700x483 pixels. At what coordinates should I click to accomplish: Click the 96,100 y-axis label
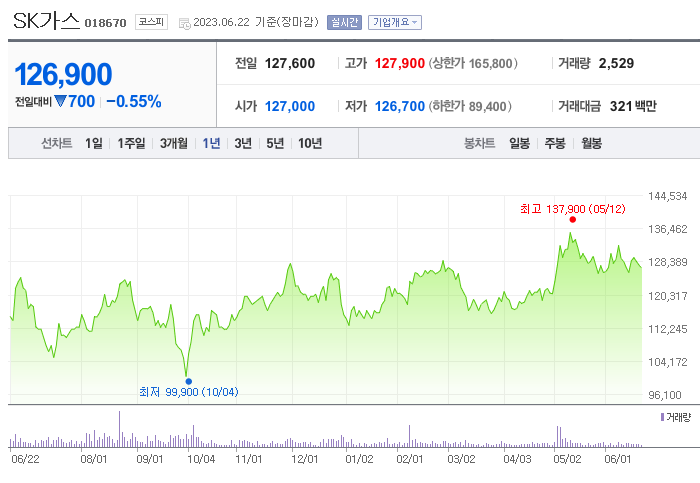[665, 395]
